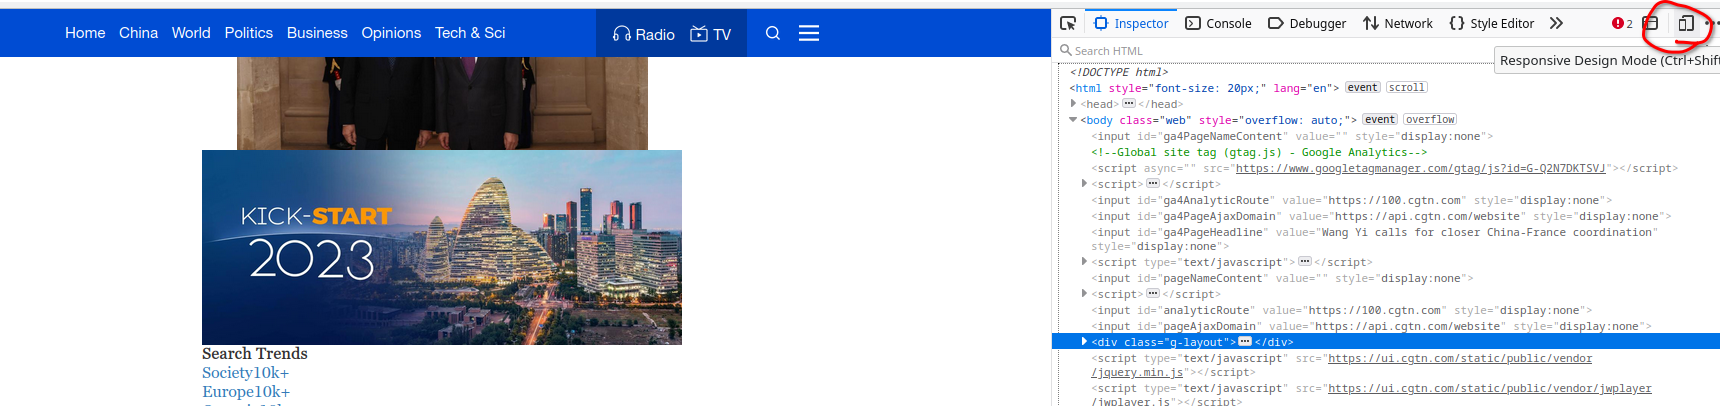This screenshot has height=406, width=1720.
Task: Select the ga4PageHeadline input node
Action: coord(1375,239)
